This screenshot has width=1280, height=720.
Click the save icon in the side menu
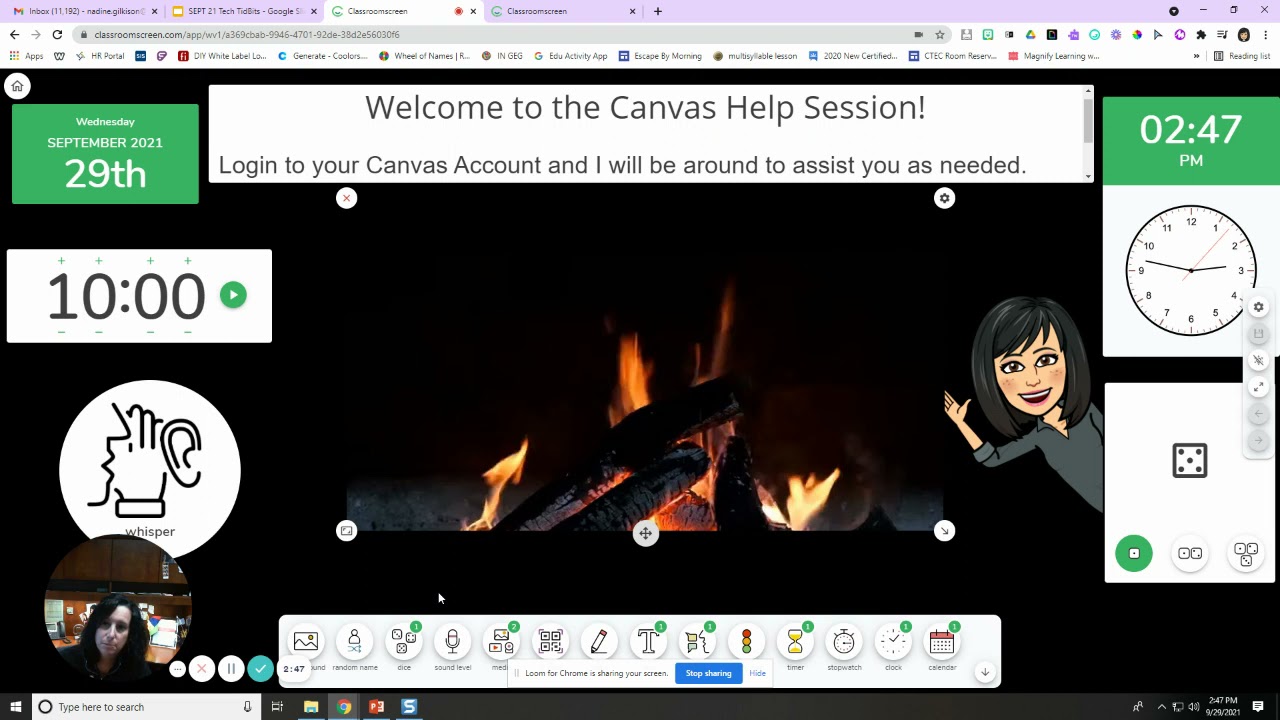1259,334
